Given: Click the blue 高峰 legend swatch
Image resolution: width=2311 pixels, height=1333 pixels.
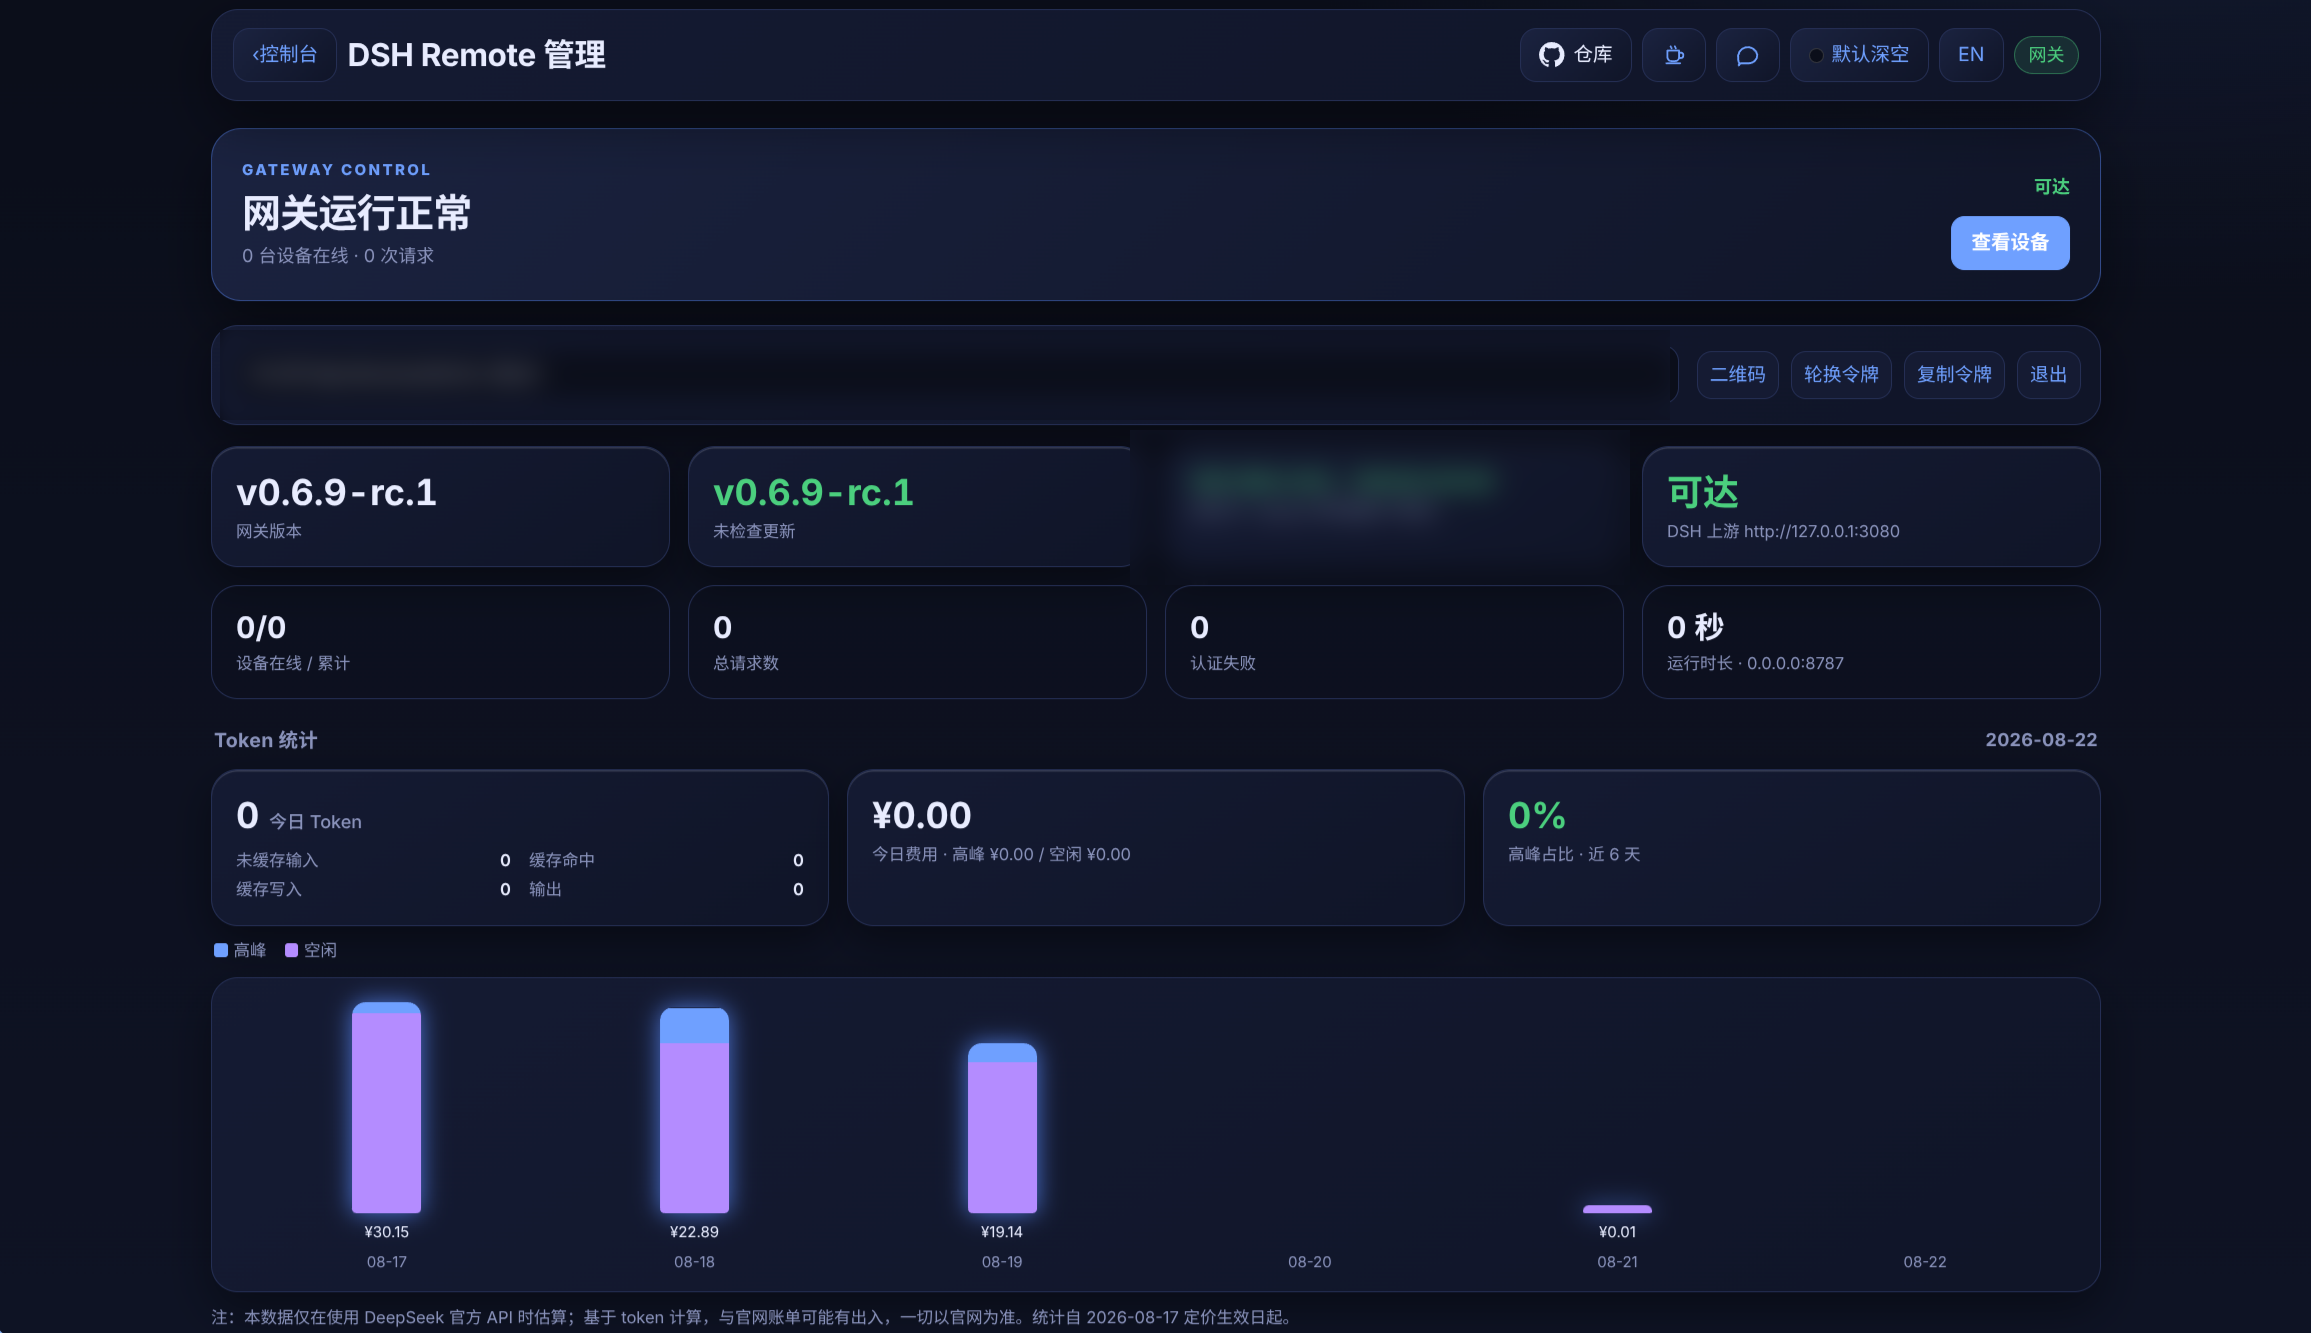Looking at the screenshot, I should point(221,950).
